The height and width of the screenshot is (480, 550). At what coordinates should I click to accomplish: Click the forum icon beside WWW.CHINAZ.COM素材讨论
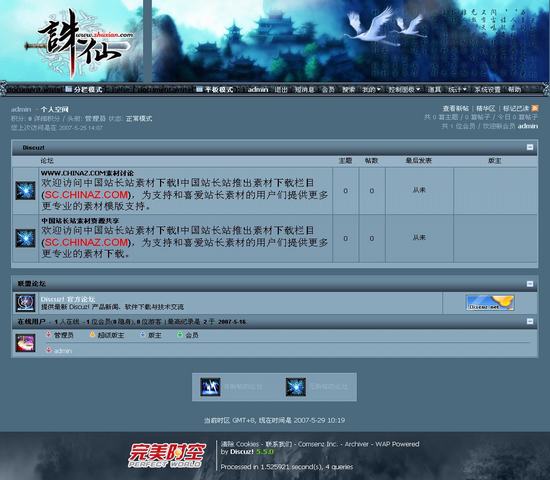[x=25, y=191]
